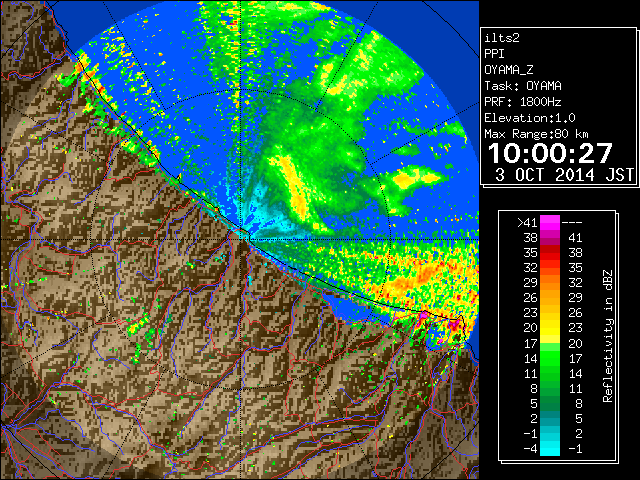The width and height of the screenshot is (640, 480).
Task: Pick the orange 29 to 32 dBZ swatch
Action: pyautogui.click(x=550, y=283)
